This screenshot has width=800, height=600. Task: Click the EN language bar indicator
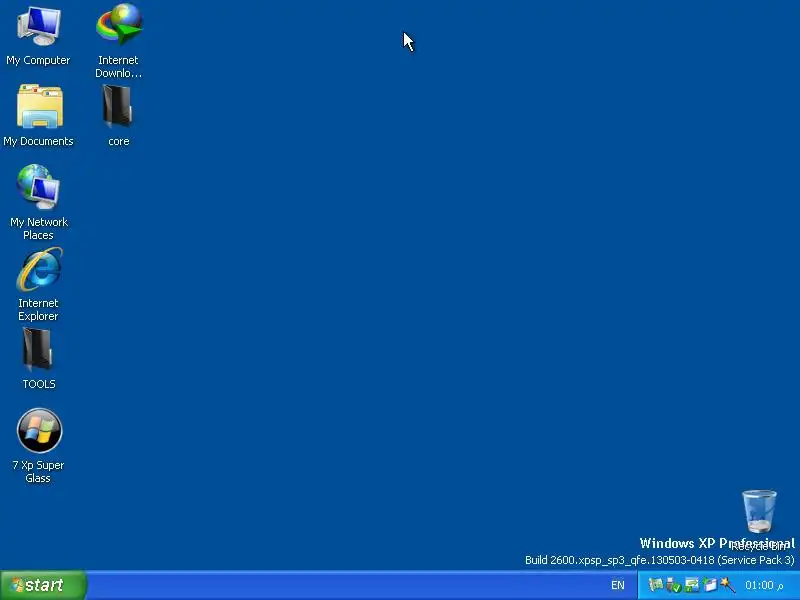(x=618, y=585)
